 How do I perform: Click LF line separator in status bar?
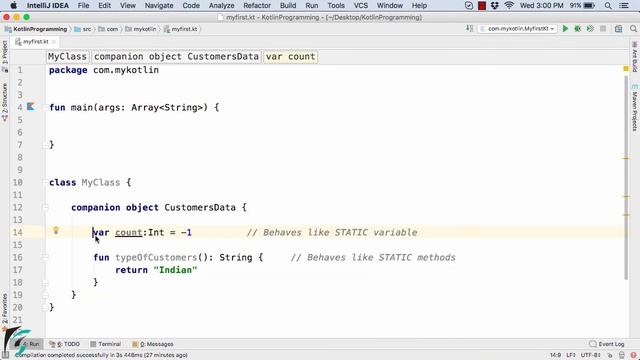click(570, 355)
